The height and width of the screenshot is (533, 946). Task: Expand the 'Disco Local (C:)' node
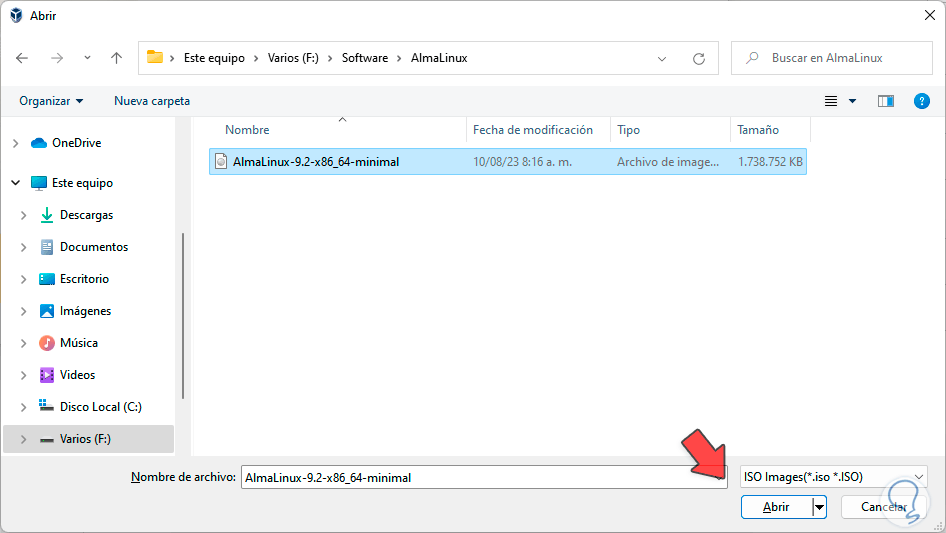(24, 407)
